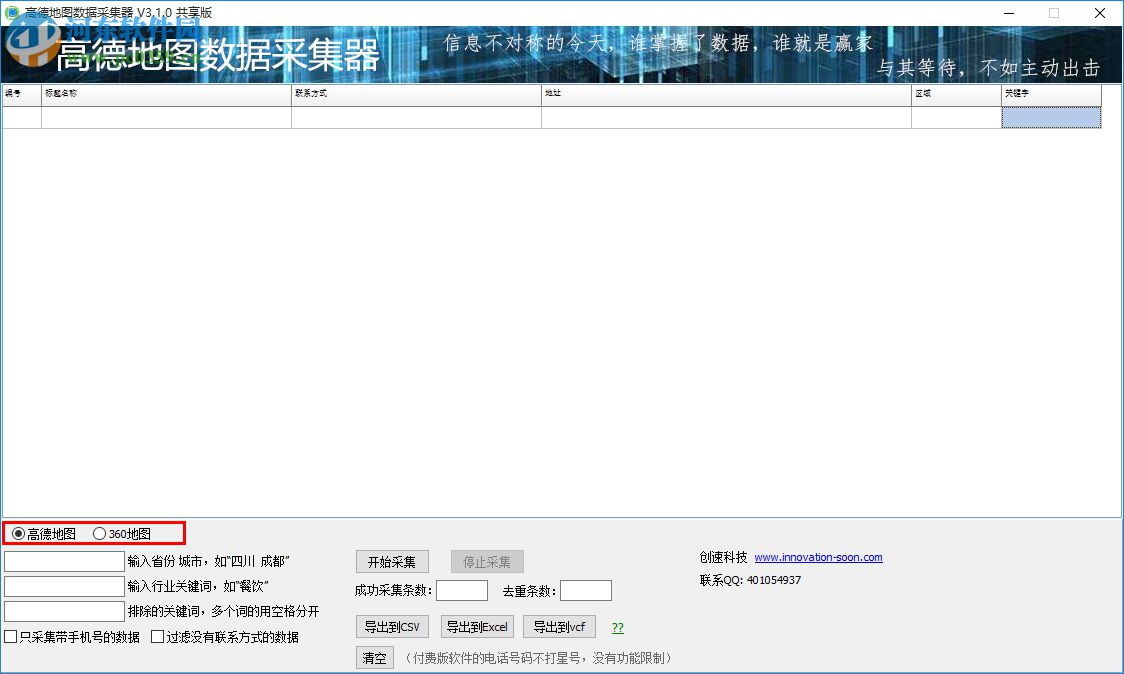1124x674 pixels.
Task: Click the province city input field
Action: click(x=63, y=560)
